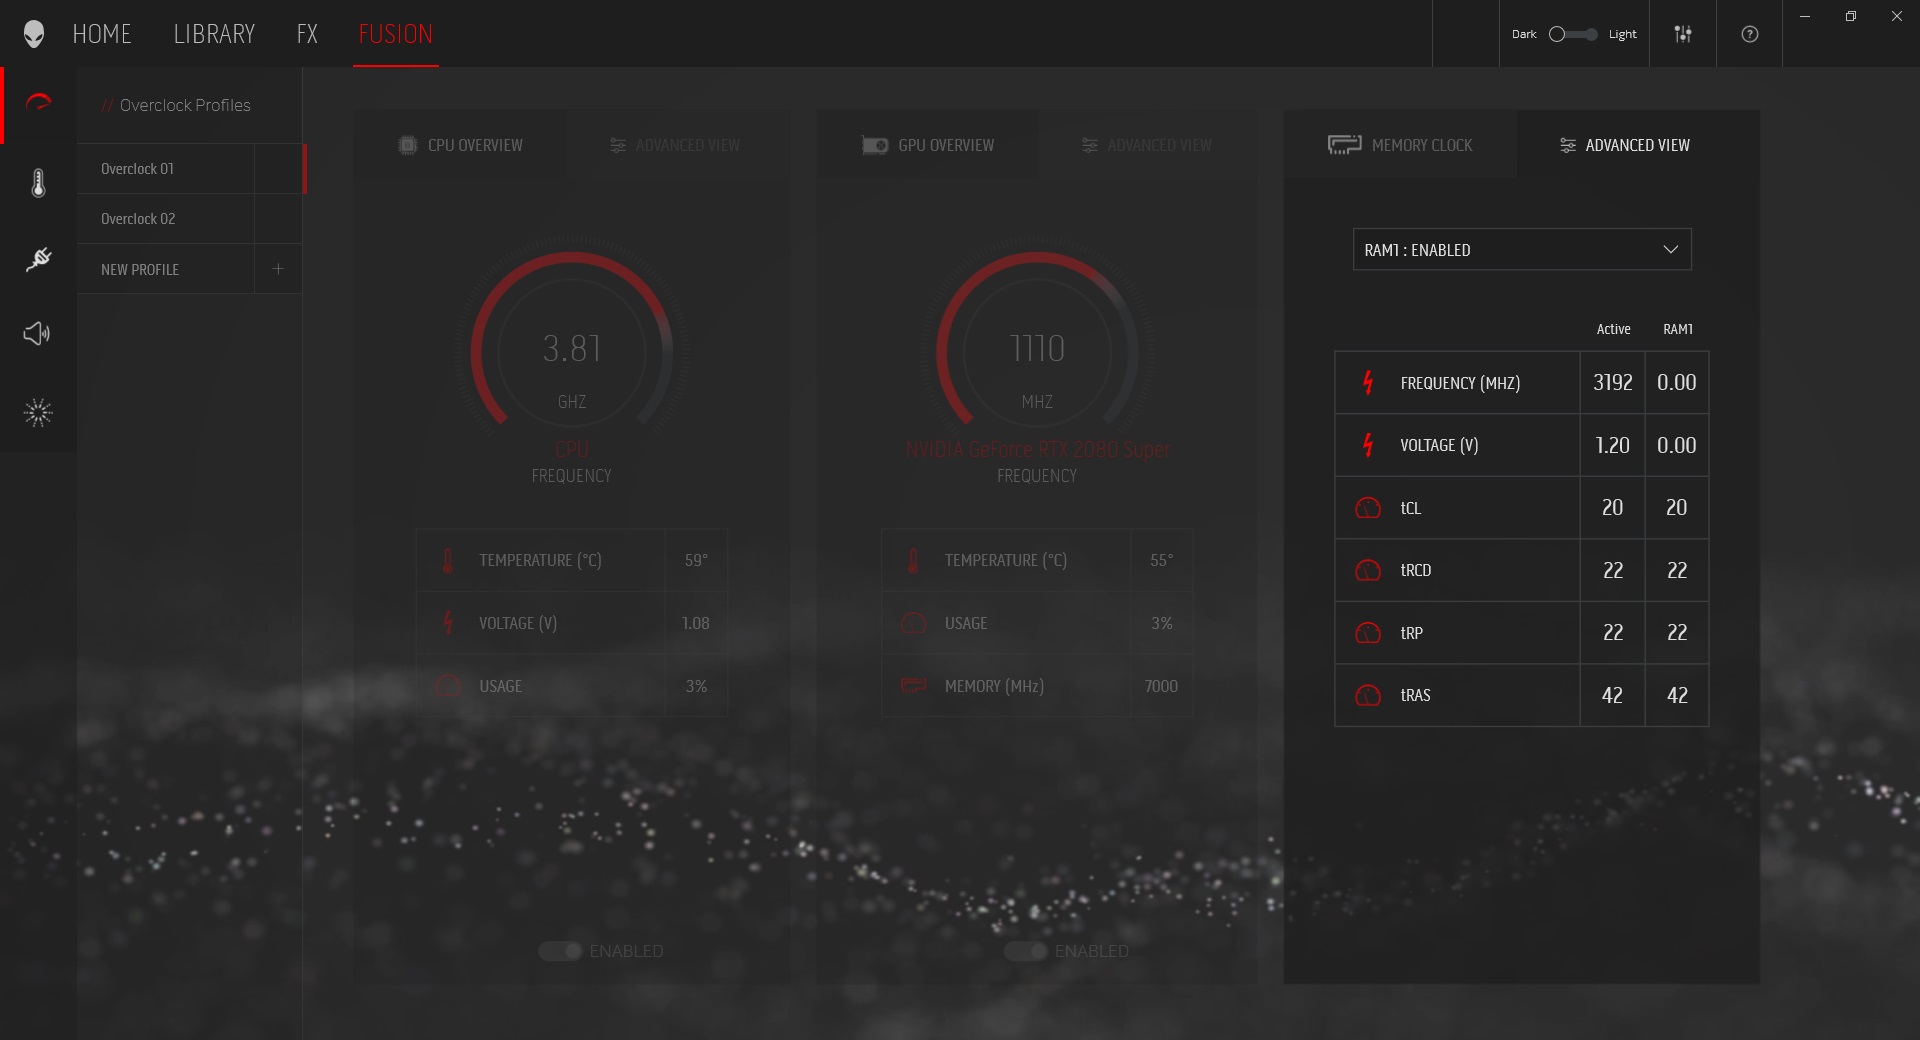Switch to the GPU ADVANCED VIEW tab
The width and height of the screenshot is (1920, 1040).
point(1147,145)
